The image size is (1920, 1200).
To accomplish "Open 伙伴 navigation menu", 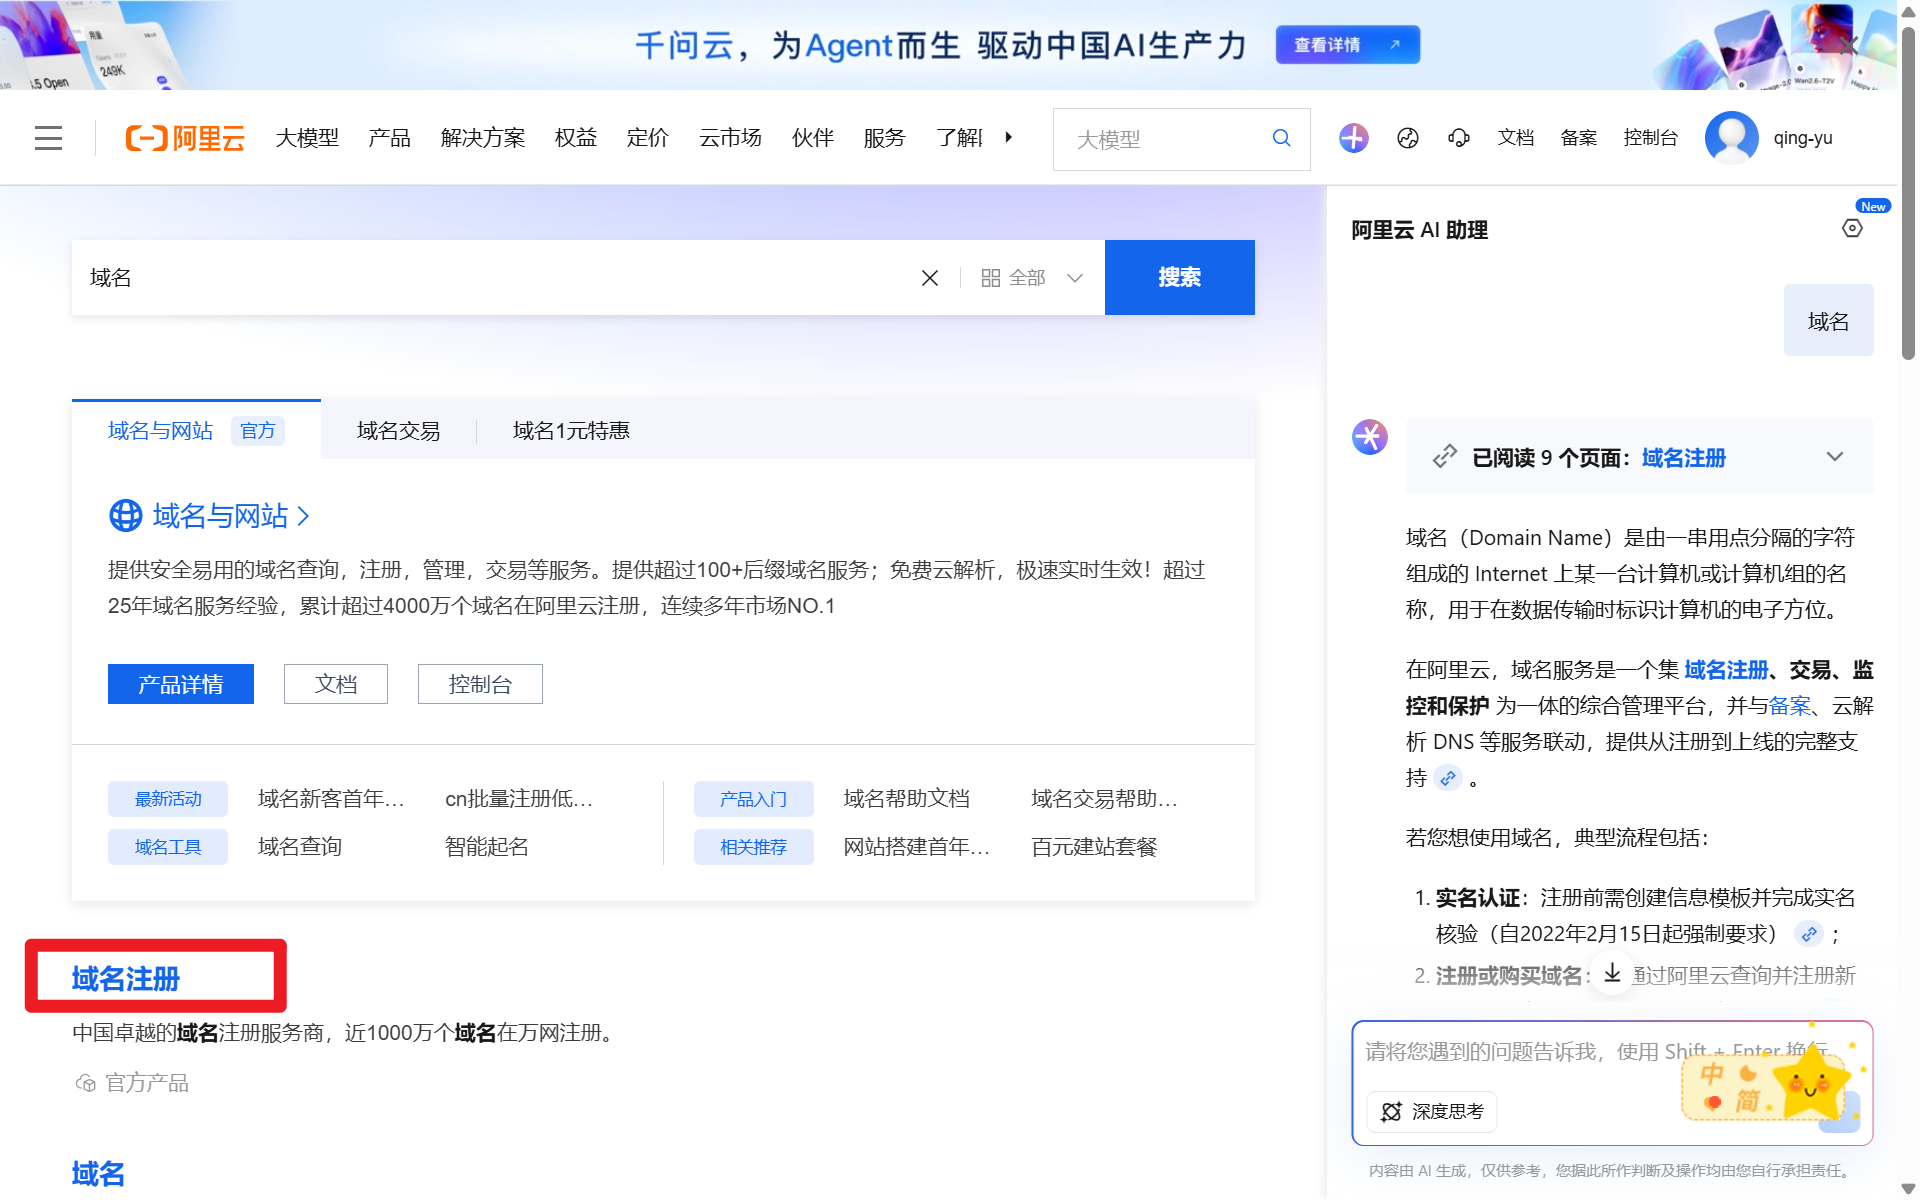I will pyautogui.click(x=813, y=138).
